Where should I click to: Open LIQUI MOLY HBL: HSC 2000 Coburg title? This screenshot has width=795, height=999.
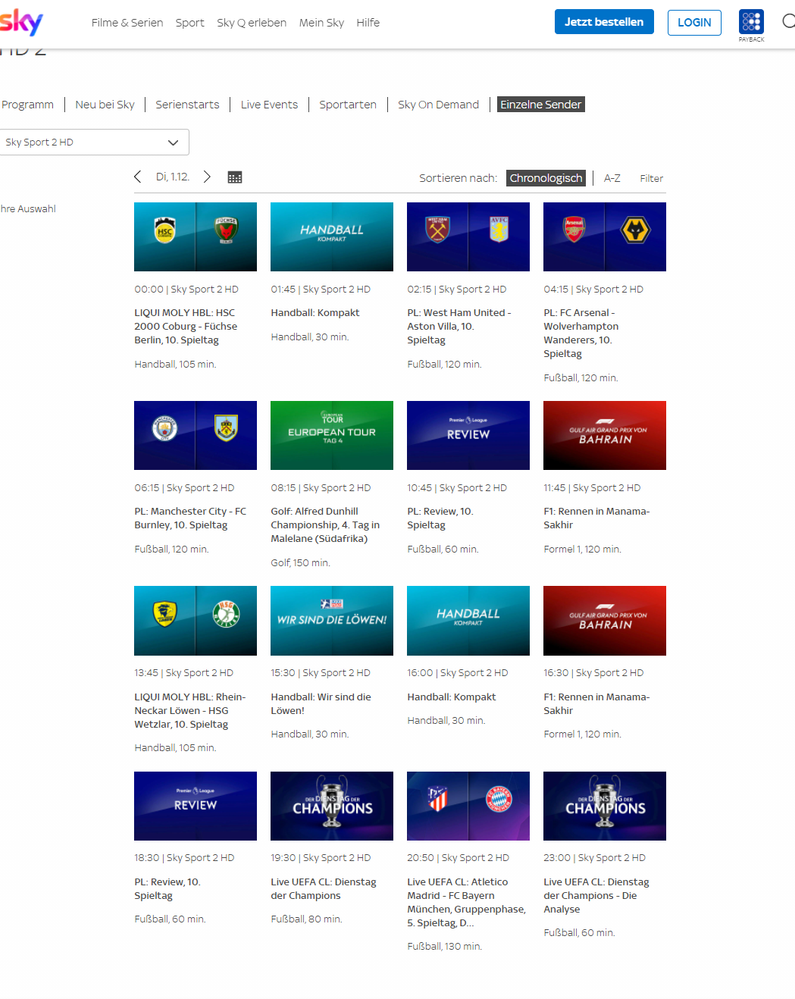[x=185, y=326]
